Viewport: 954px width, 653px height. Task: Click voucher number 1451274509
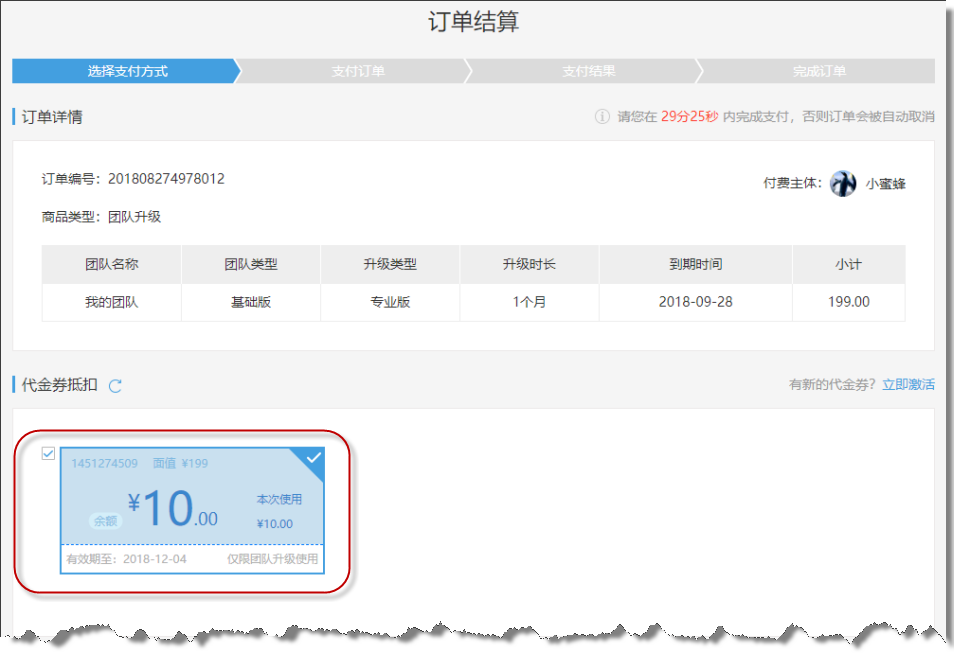coord(104,463)
